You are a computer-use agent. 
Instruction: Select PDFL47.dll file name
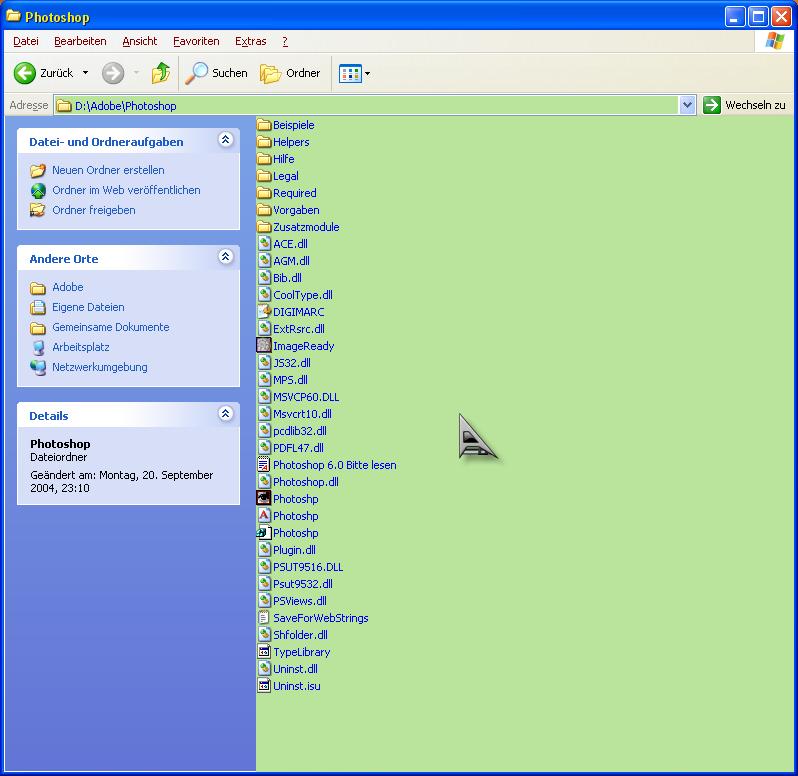tap(298, 448)
